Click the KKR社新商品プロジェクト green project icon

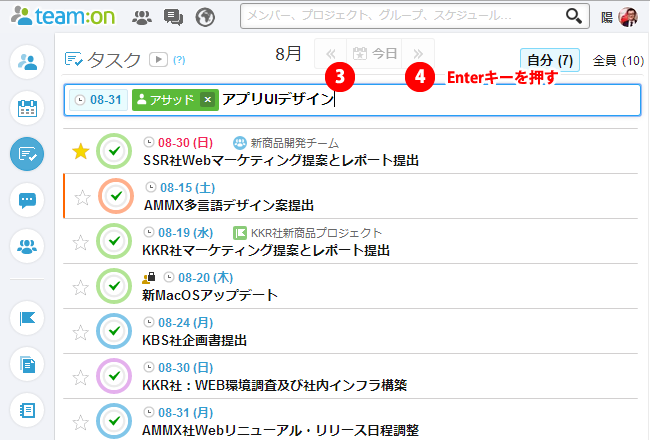[x=240, y=233]
